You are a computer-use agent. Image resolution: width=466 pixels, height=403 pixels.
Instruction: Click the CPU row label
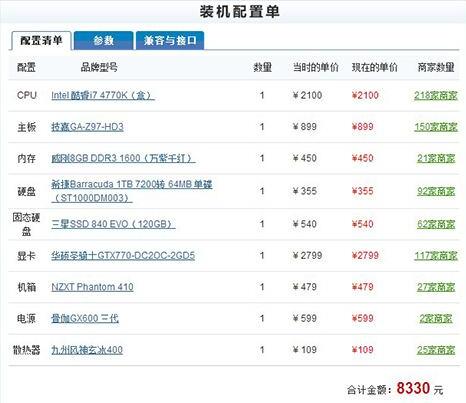(x=27, y=95)
